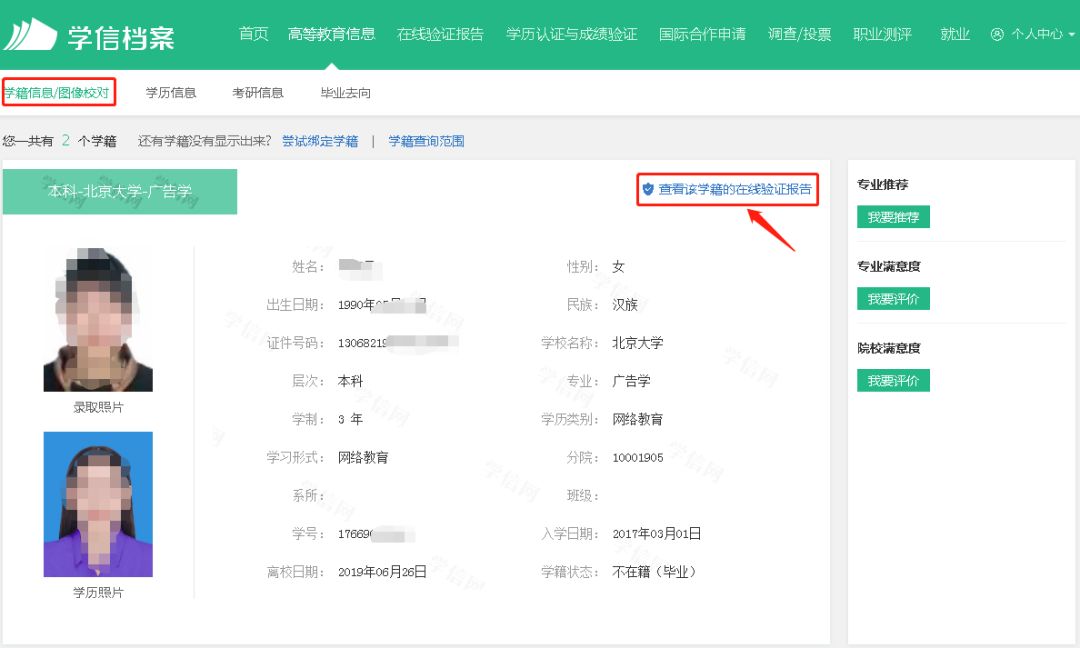
Task: Click the 尝试绑定学籍 link
Action: (x=320, y=141)
